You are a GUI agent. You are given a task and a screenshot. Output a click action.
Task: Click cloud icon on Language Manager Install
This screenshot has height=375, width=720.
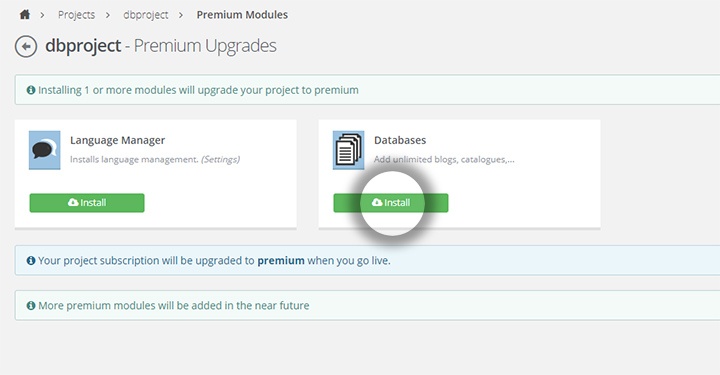click(73, 202)
